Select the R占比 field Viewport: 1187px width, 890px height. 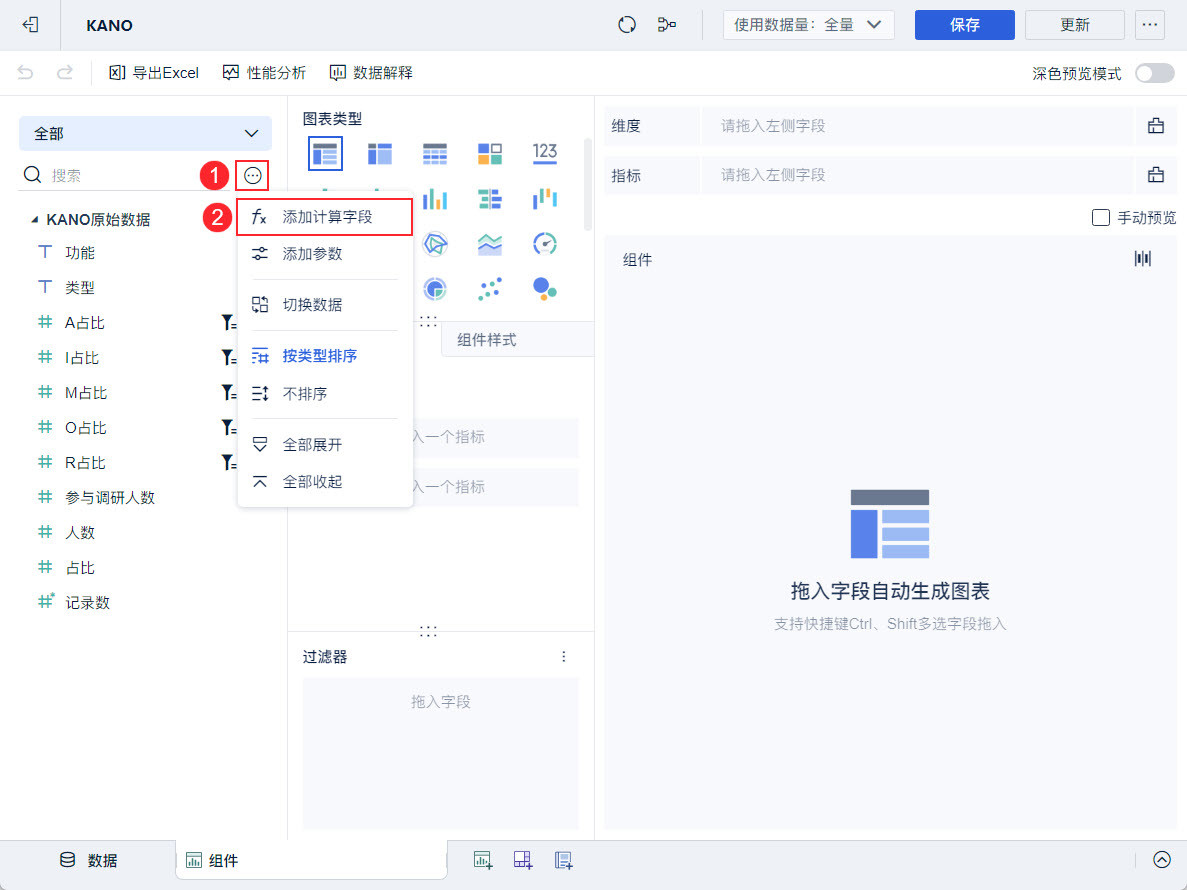pos(85,462)
